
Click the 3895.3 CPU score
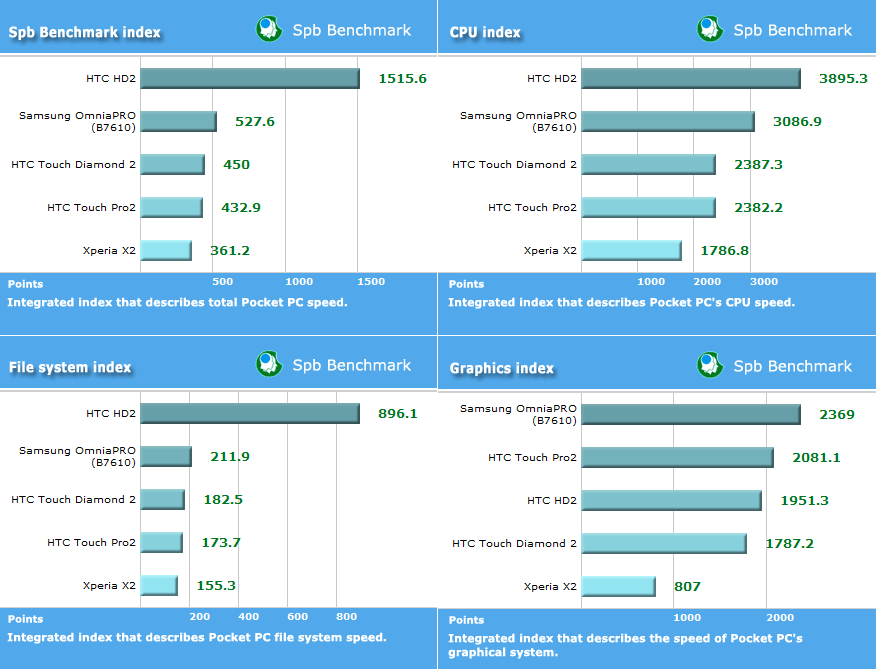tap(843, 79)
